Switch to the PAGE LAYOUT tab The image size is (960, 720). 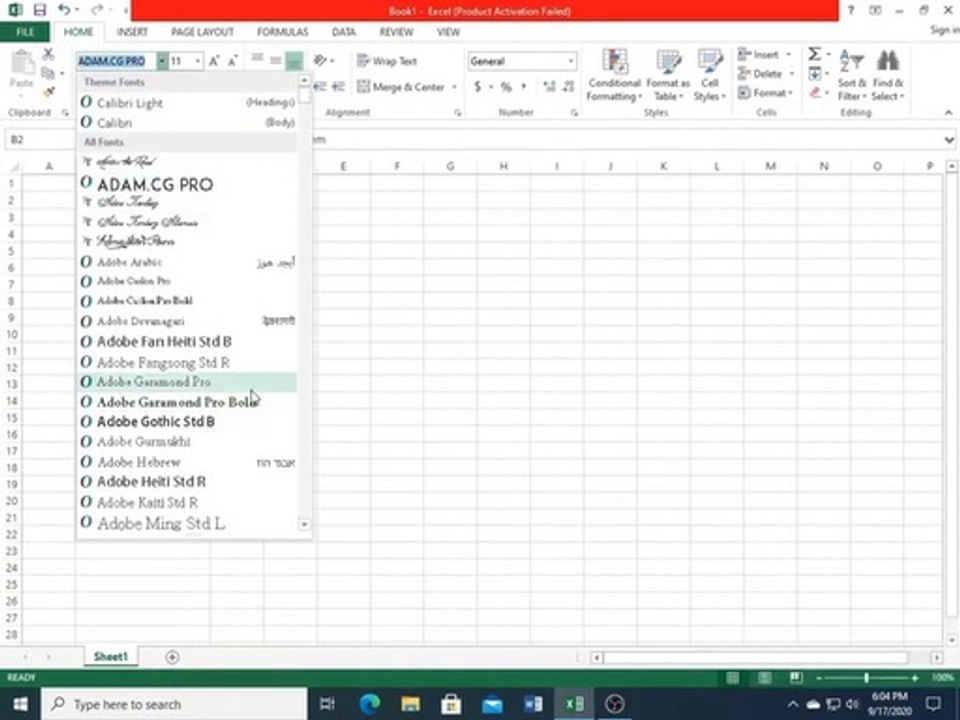202,32
